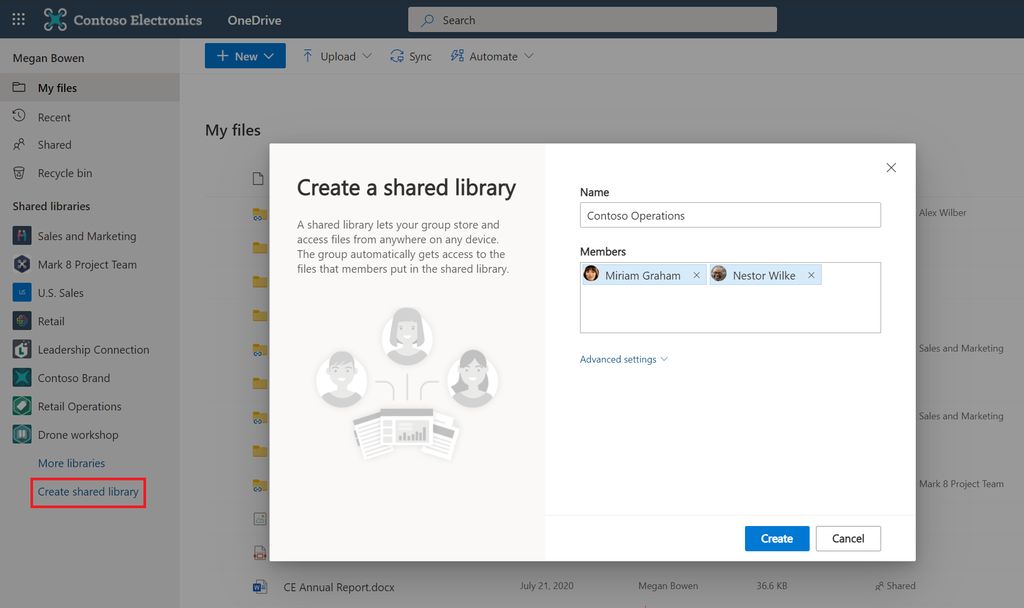
Task: Click the Upload arrow icon
Action: [x=308, y=56]
